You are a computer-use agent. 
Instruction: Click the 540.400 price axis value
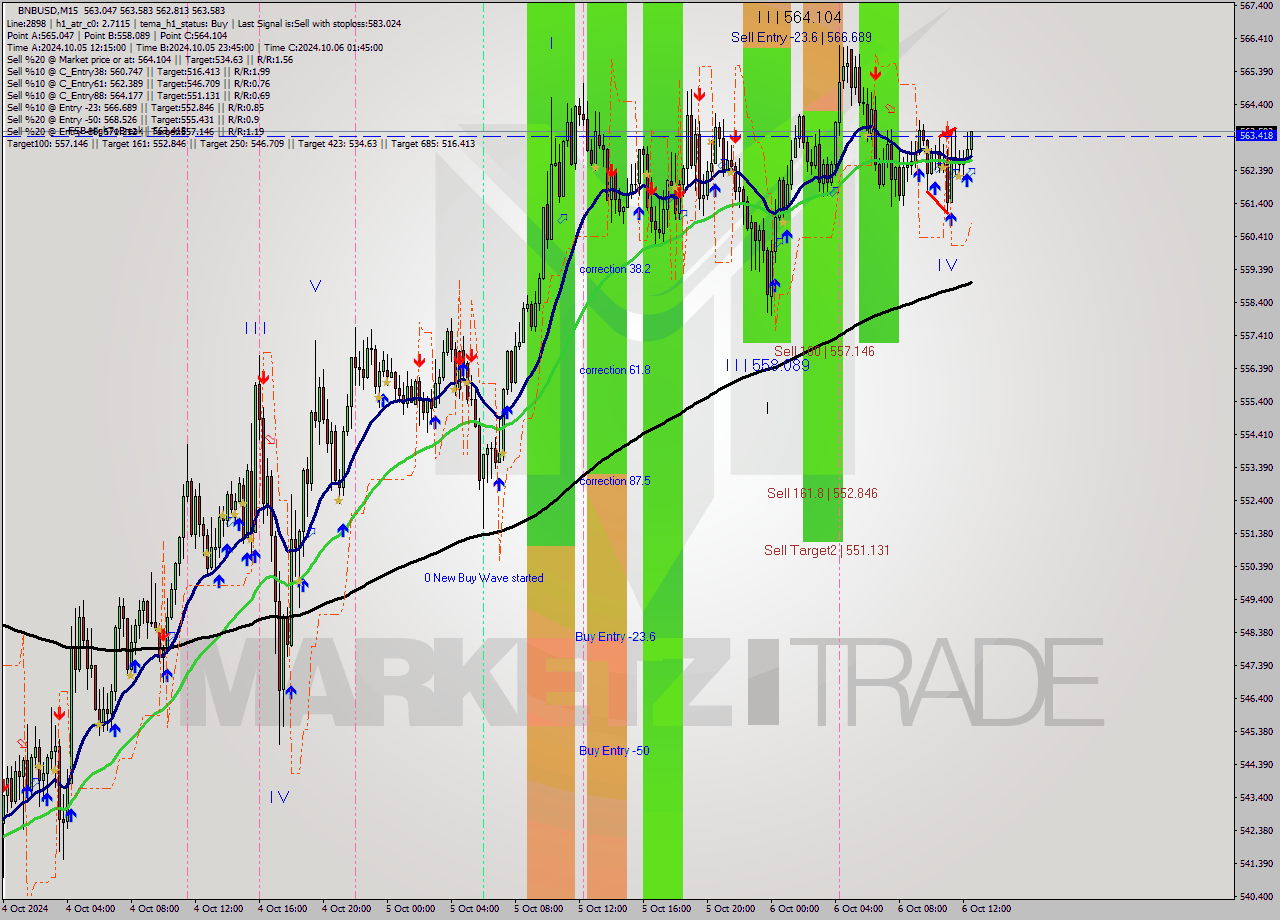click(x=1256, y=897)
